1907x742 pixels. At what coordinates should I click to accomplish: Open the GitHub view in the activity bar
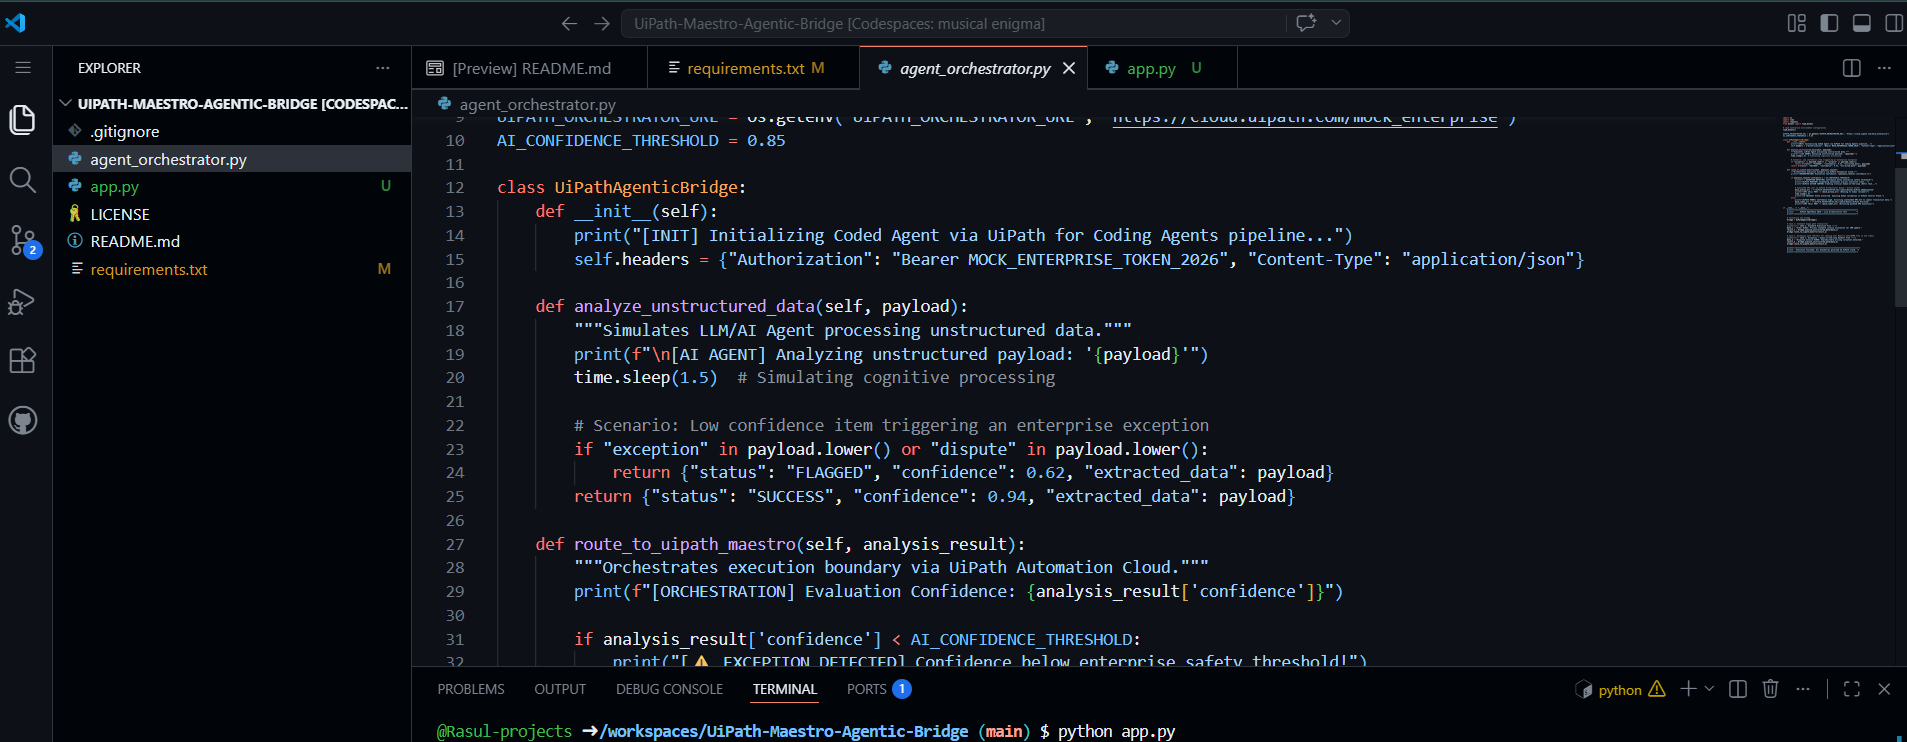[x=22, y=420]
